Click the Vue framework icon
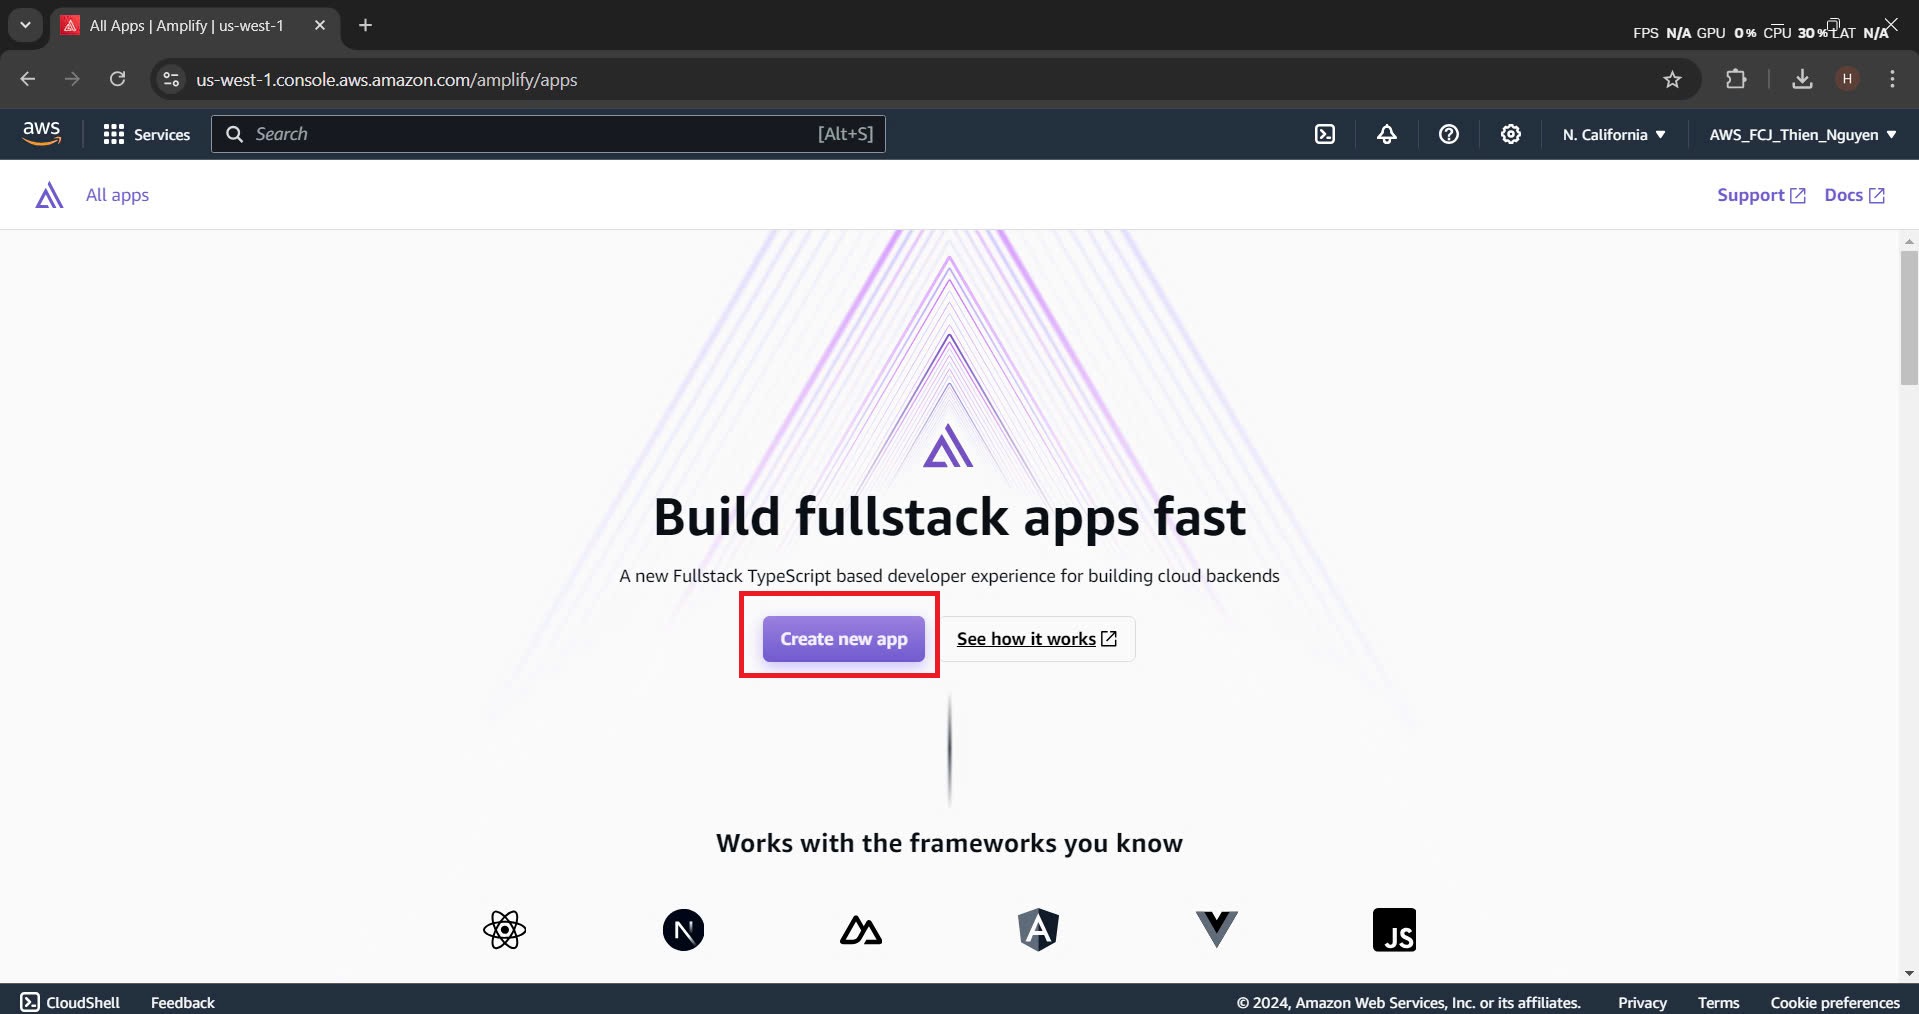The height and width of the screenshot is (1014, 1919). pyautogui.click(x=1216, y=929)
